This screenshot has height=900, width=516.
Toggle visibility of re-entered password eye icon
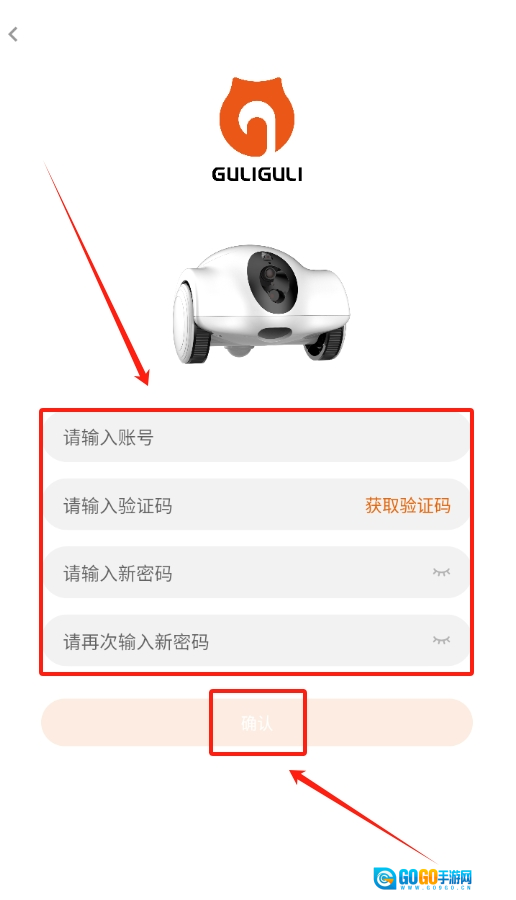pyautogui.click(x=441, y=640)
